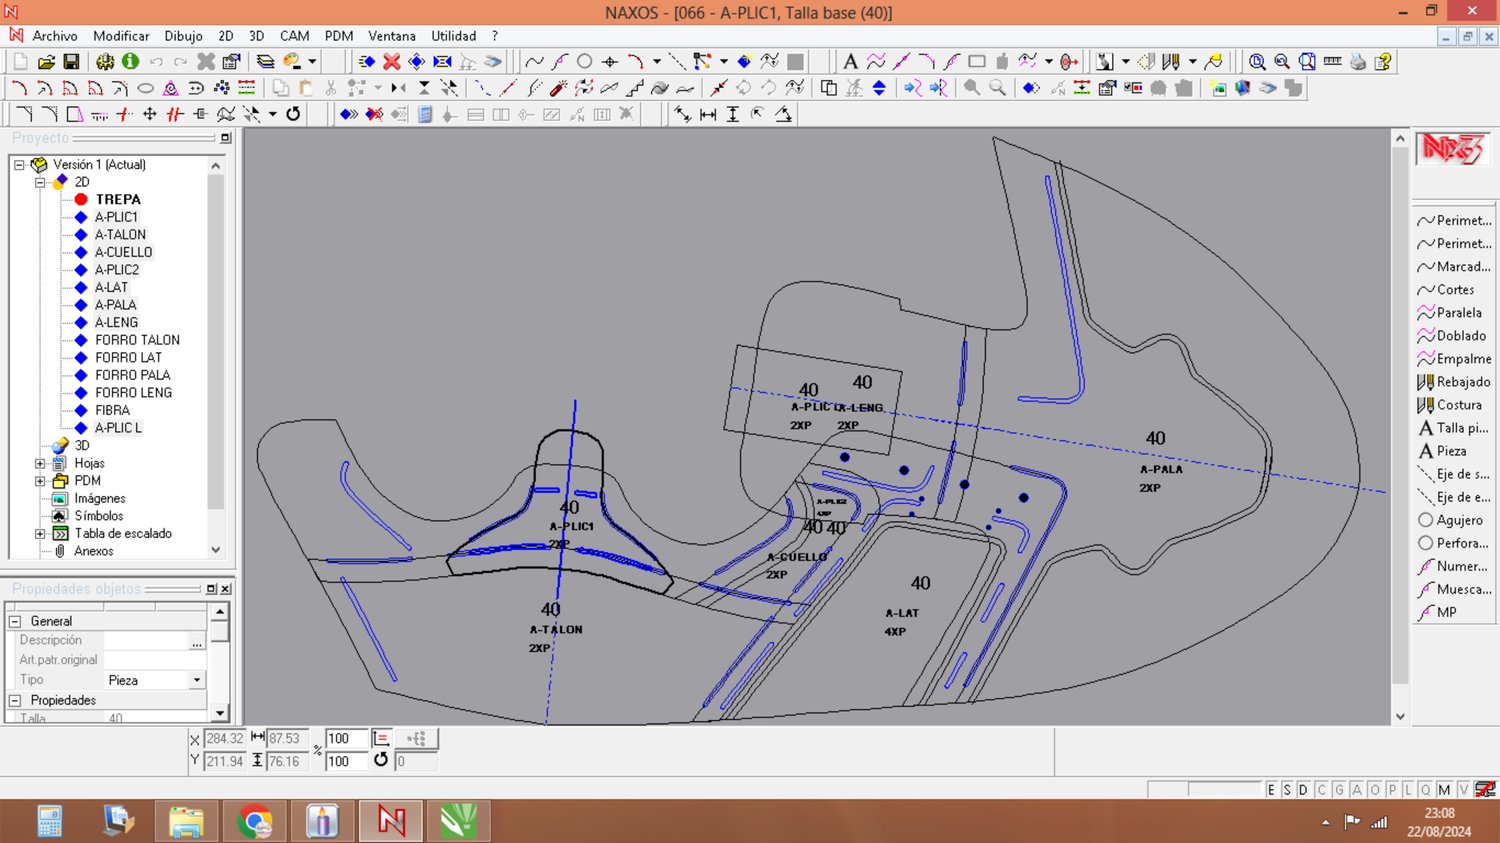Select the ellipse tool in second toolbar row

pos(145,88)
